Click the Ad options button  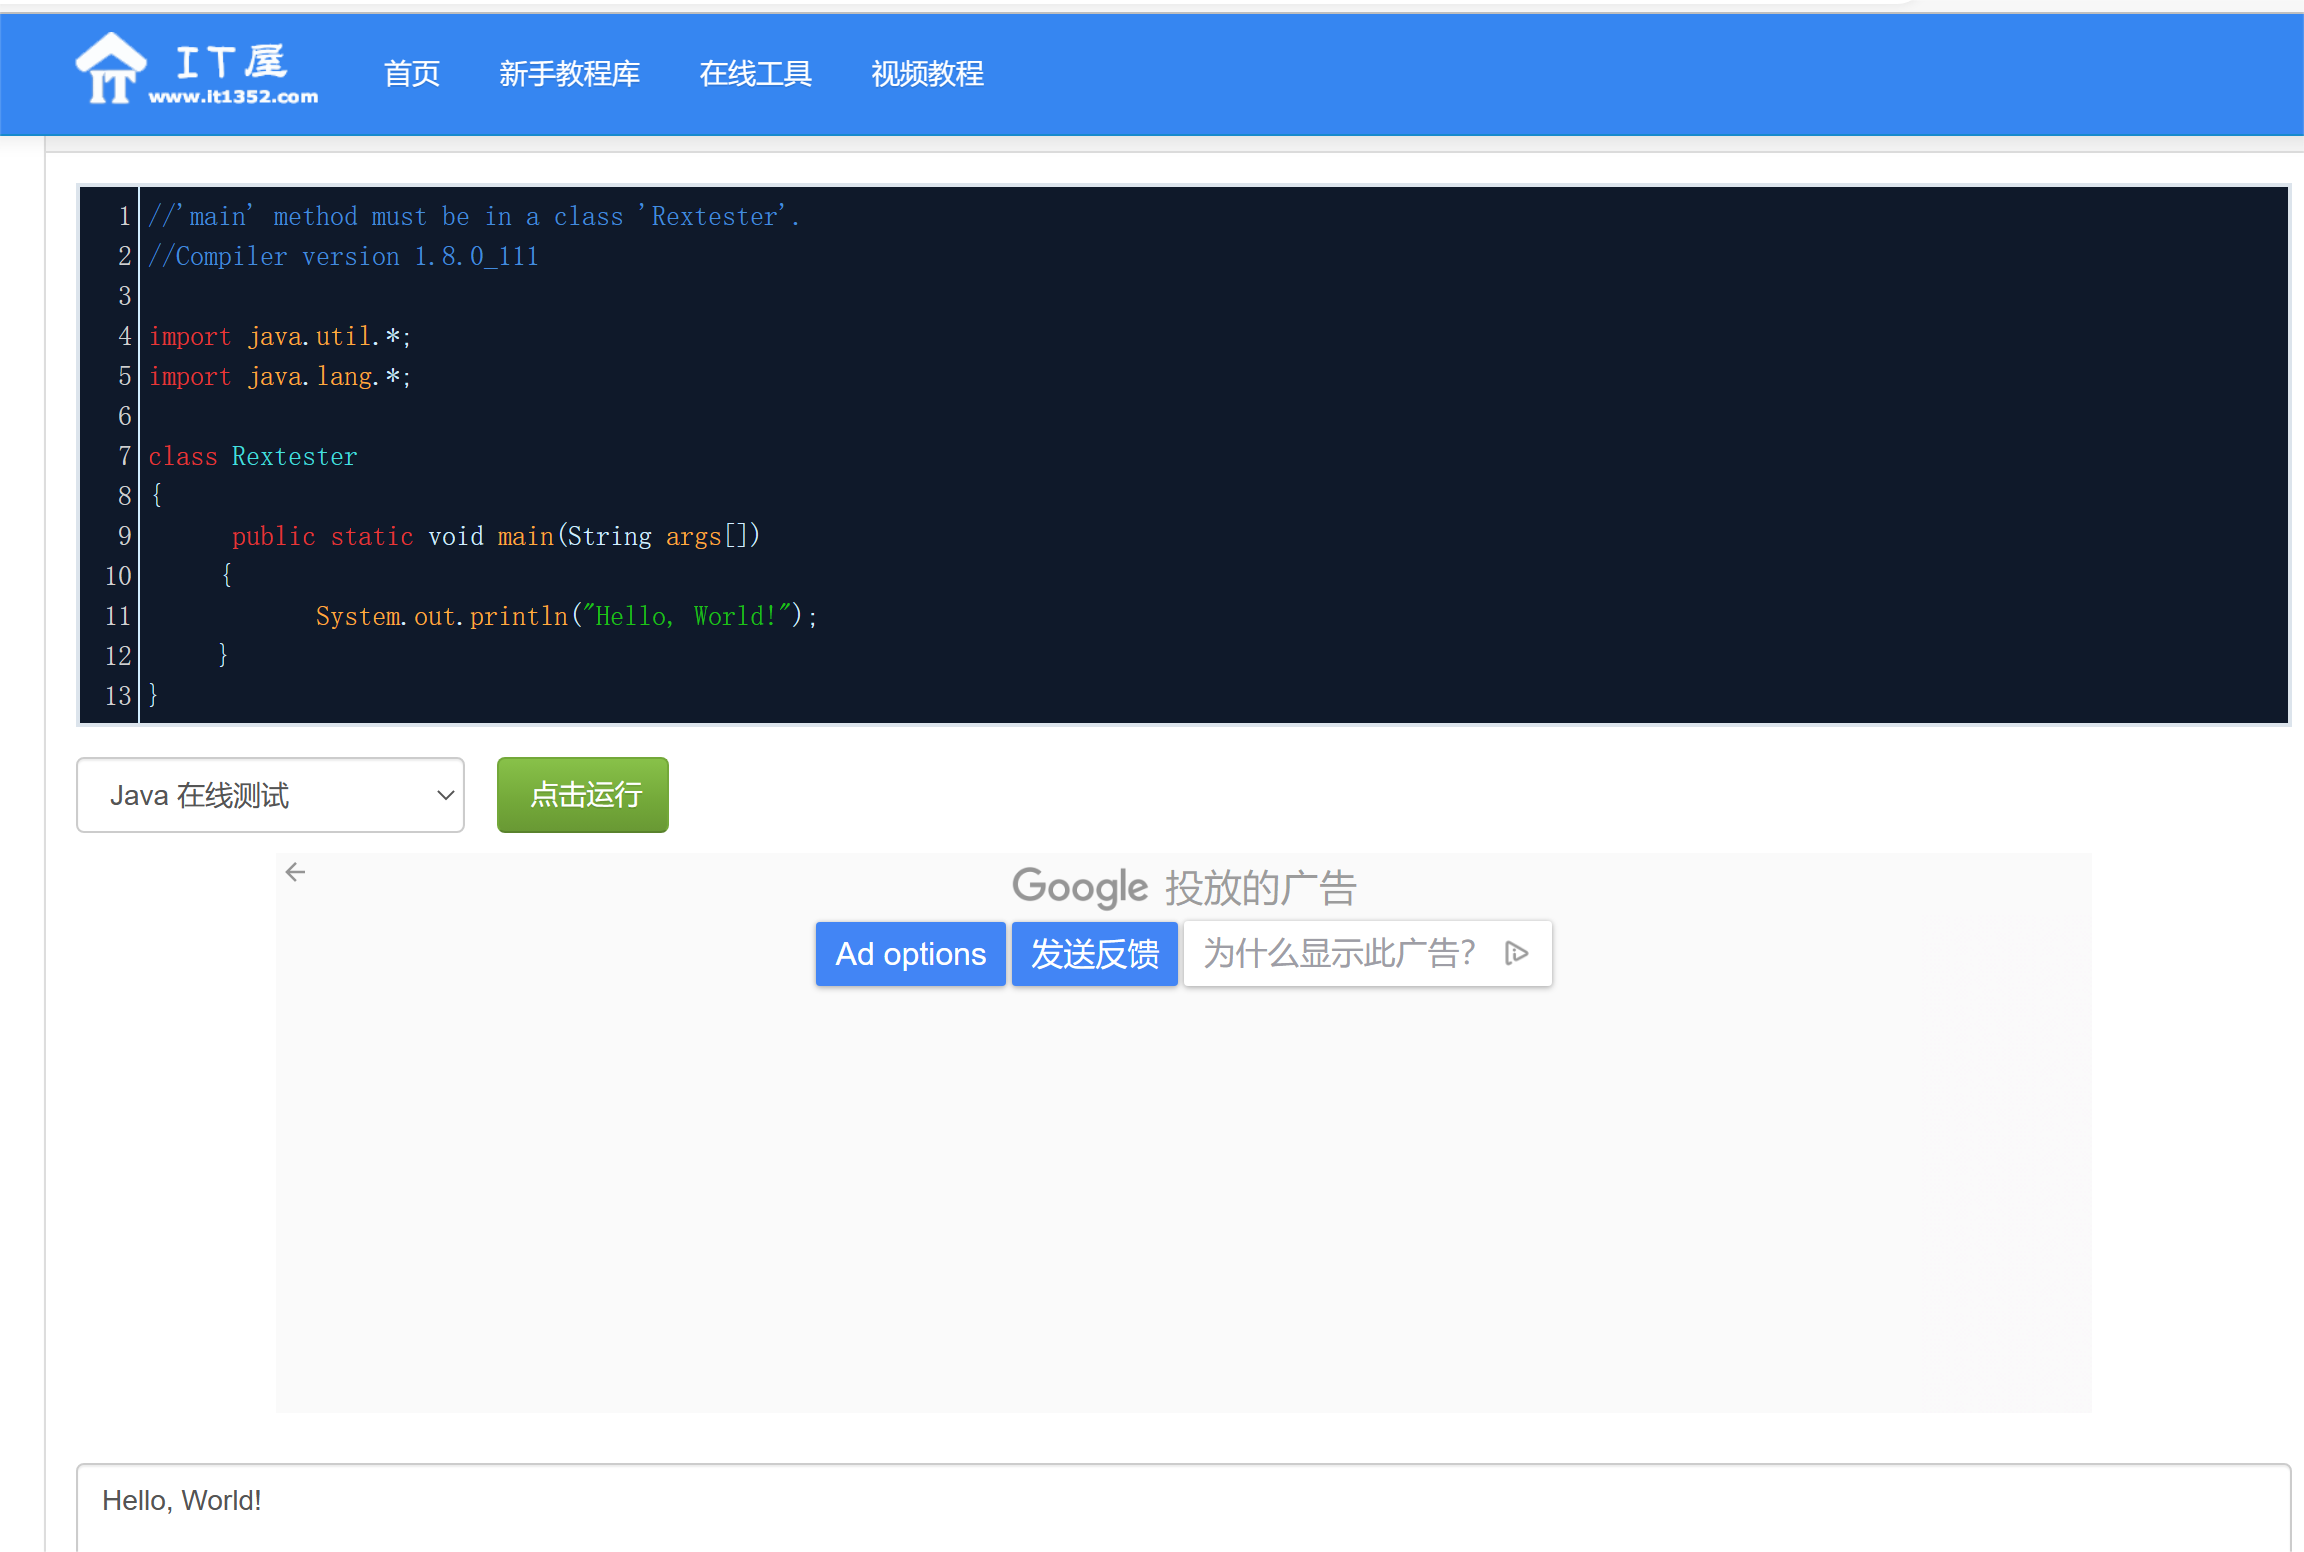tap(910, 953)
